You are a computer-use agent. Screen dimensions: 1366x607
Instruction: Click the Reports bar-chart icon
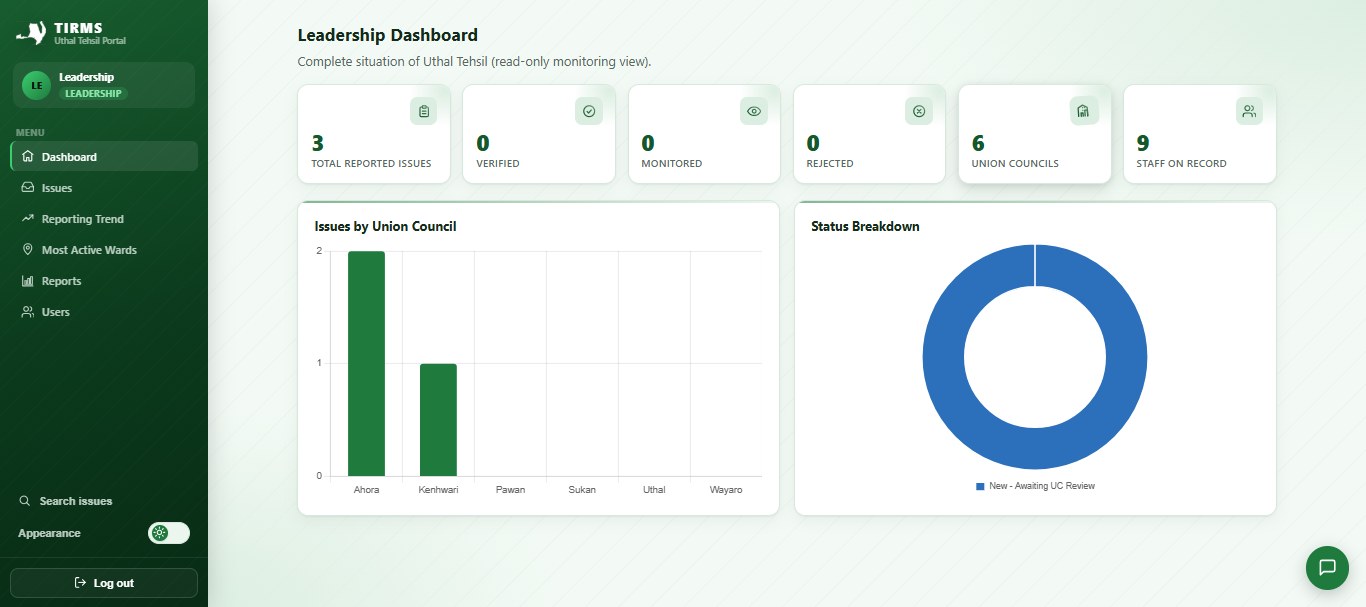pyautogui.click(x=28, y=281)
